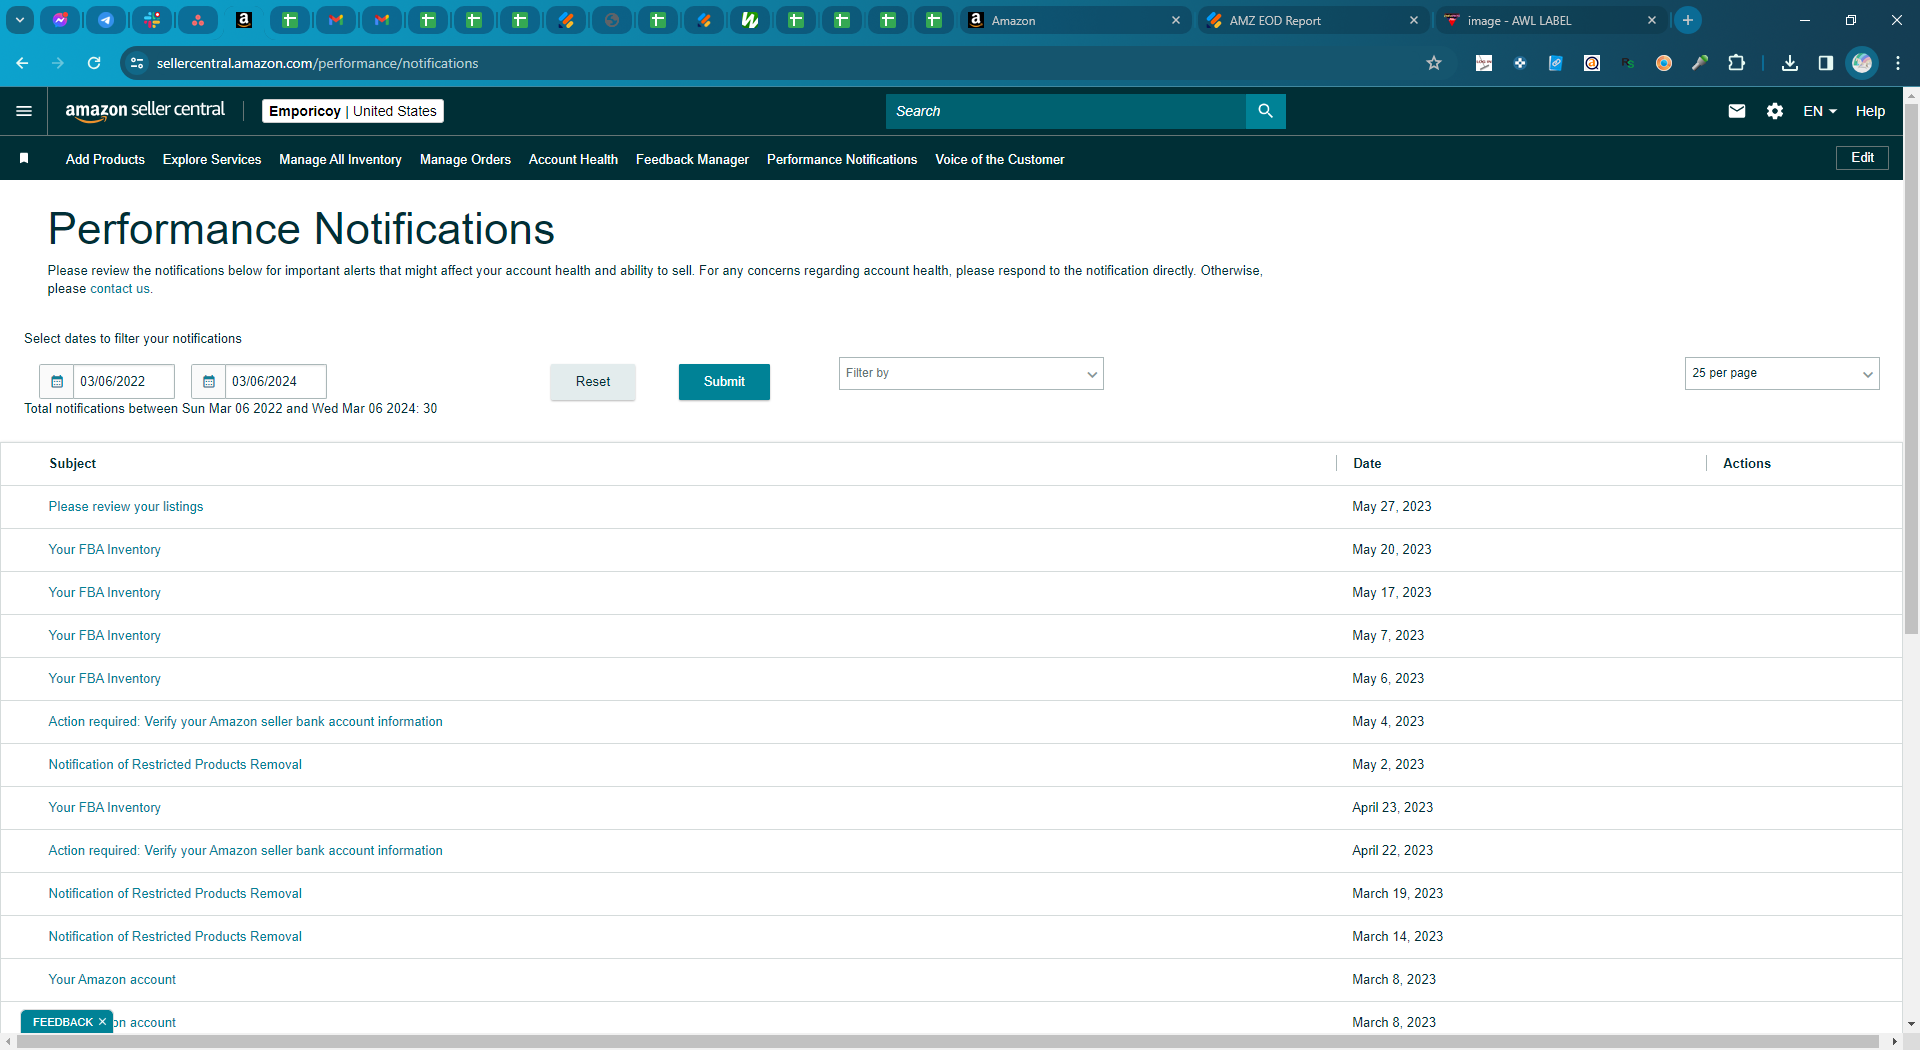The height and width of the screenshot is (1050, 1920).
Task: Open the start date calendar icon
Action: (x=57, y=381)
